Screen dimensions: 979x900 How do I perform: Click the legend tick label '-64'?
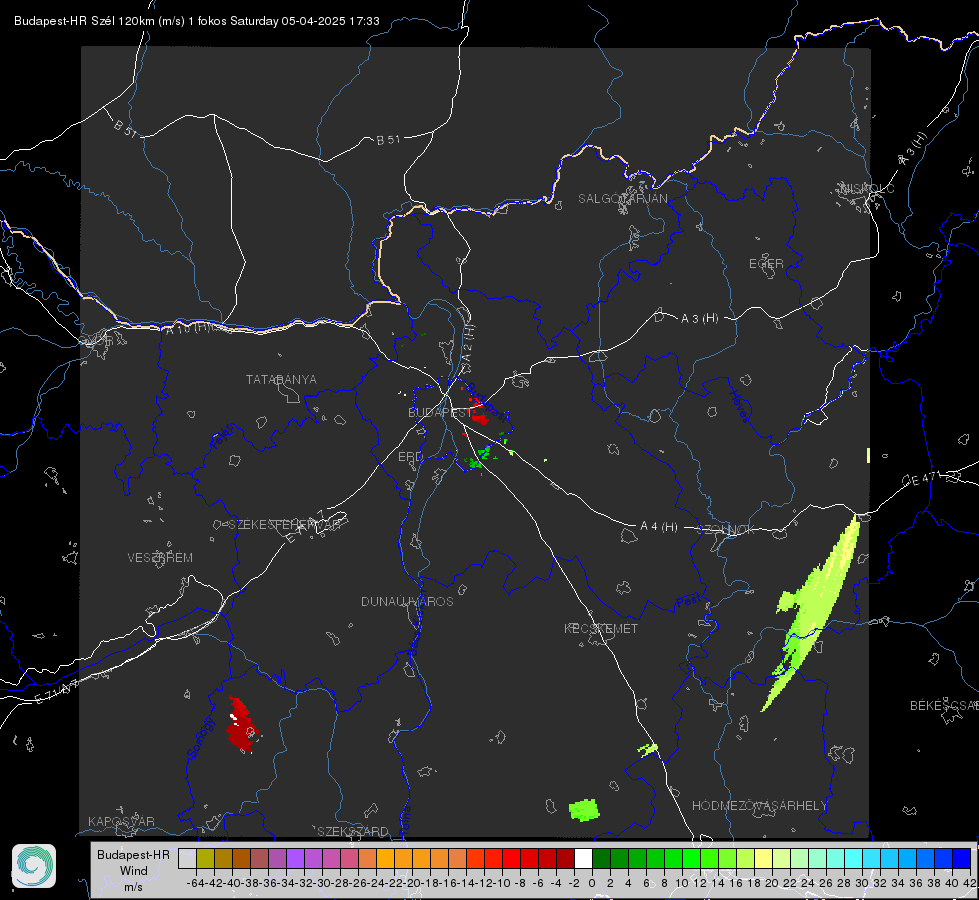[196, 883]
